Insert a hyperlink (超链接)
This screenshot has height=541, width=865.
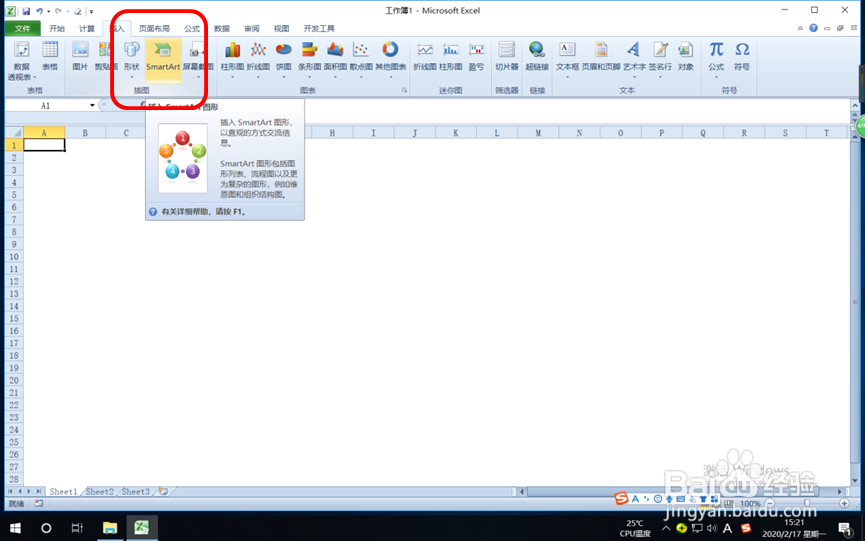pyautogui.click(x=537, y=57)
